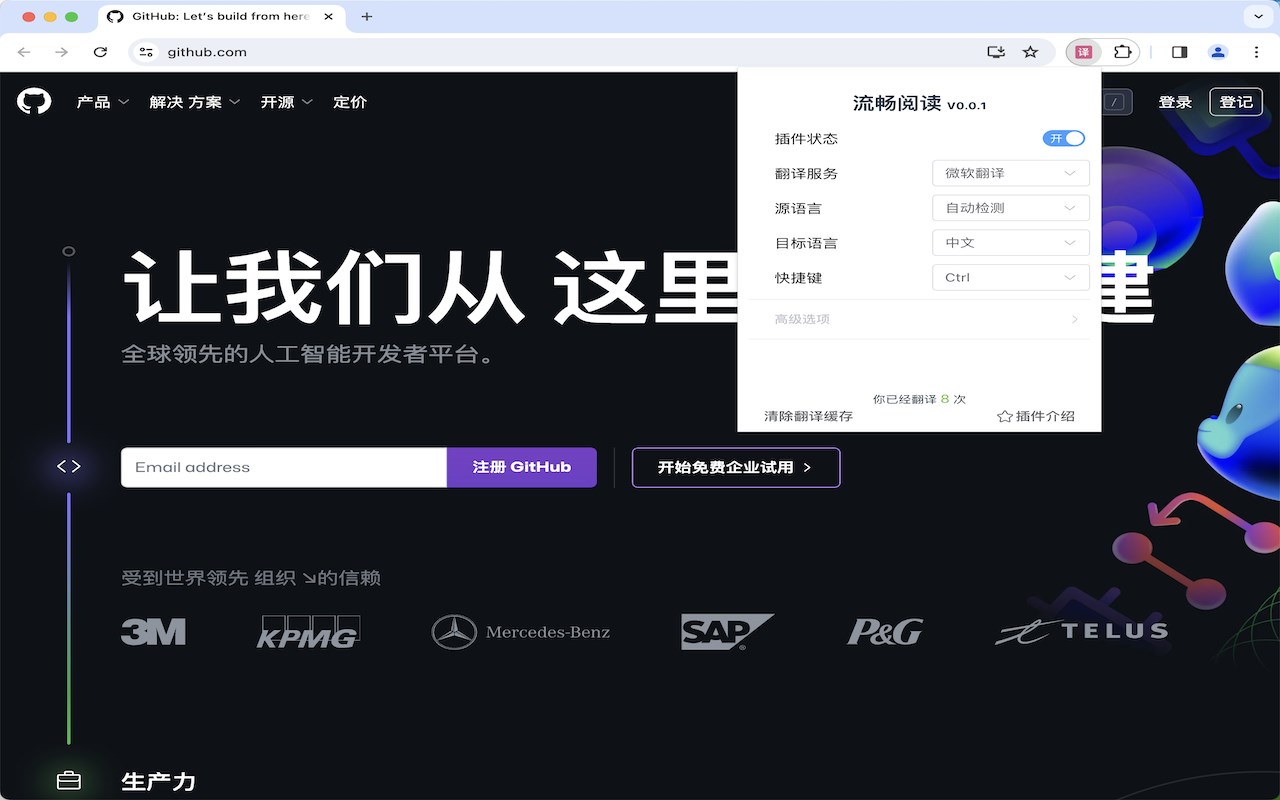Click the 登录 link
Screen dimensions: 1280x800
pyautogui.click(x=1175, y=102)
